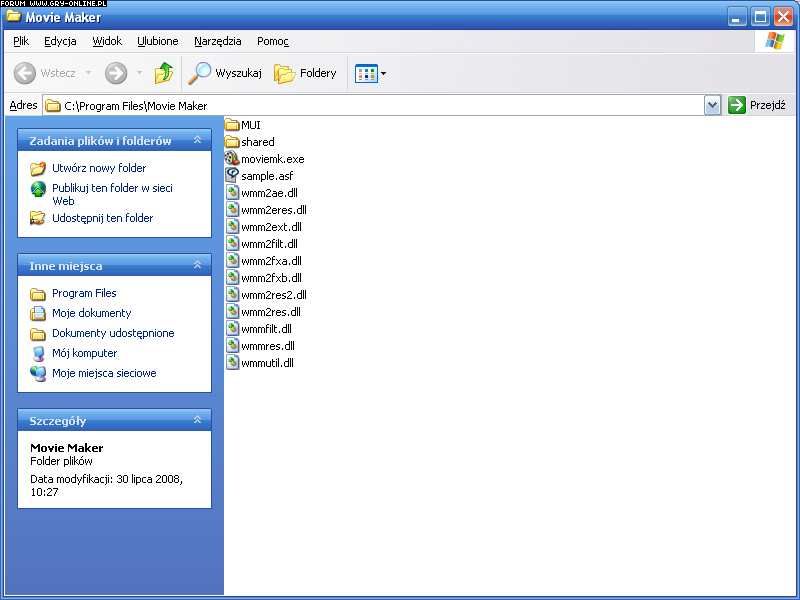Open the Widok menu
Image resolution: width=800 pixels, height=600 pixels.
coord(107,41)
